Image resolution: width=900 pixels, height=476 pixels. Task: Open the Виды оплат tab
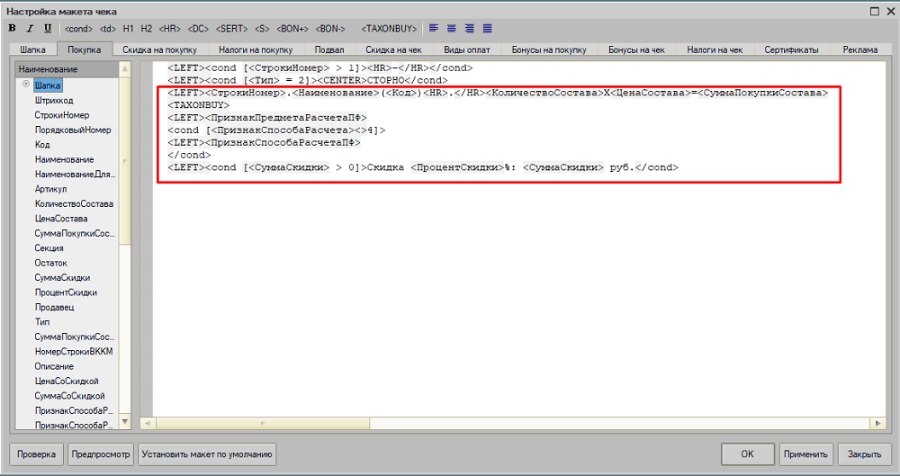click(467, 50)
